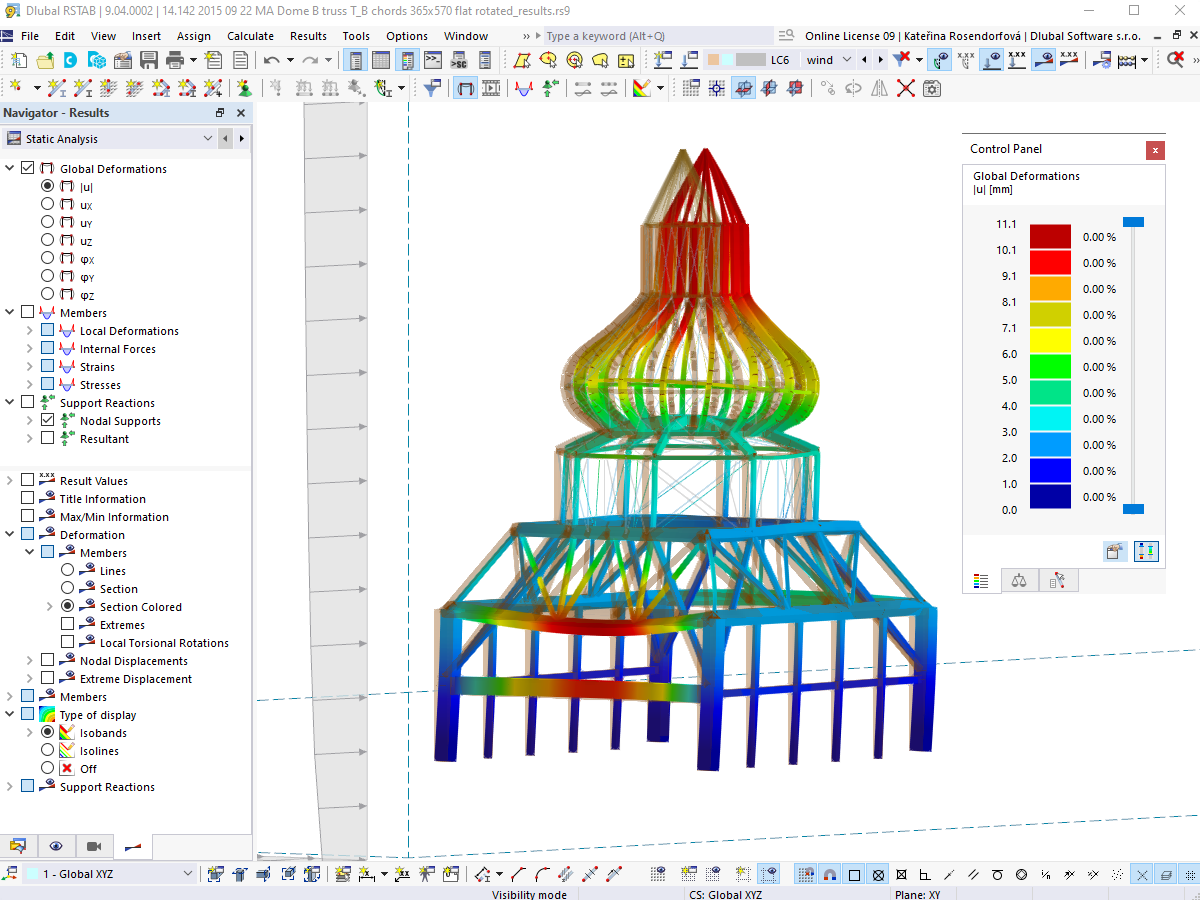The height and width of the screenshot is (900, 1200).
Task: Select the Isolines display radio button
Action: click(47, 750)
